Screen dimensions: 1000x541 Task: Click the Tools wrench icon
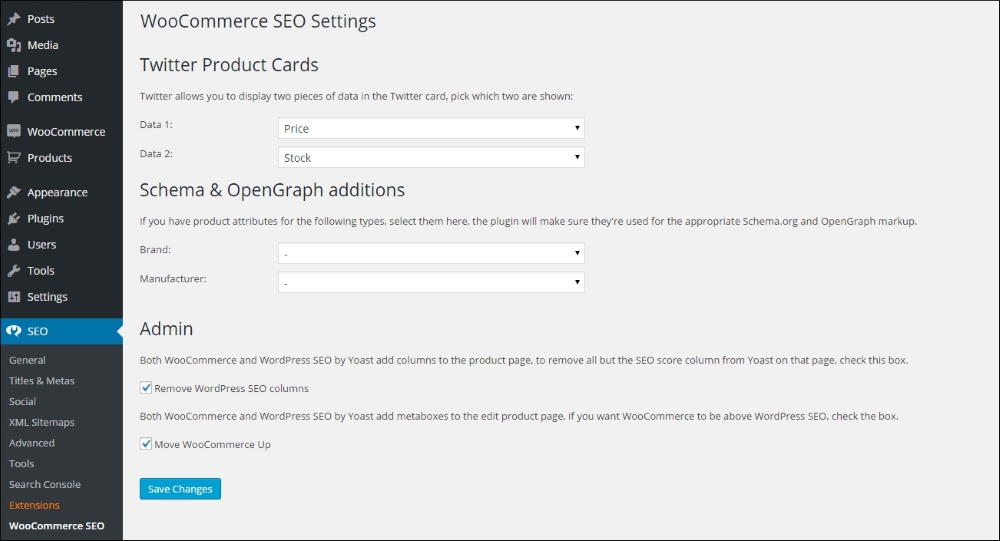click(x=13, y=270)
